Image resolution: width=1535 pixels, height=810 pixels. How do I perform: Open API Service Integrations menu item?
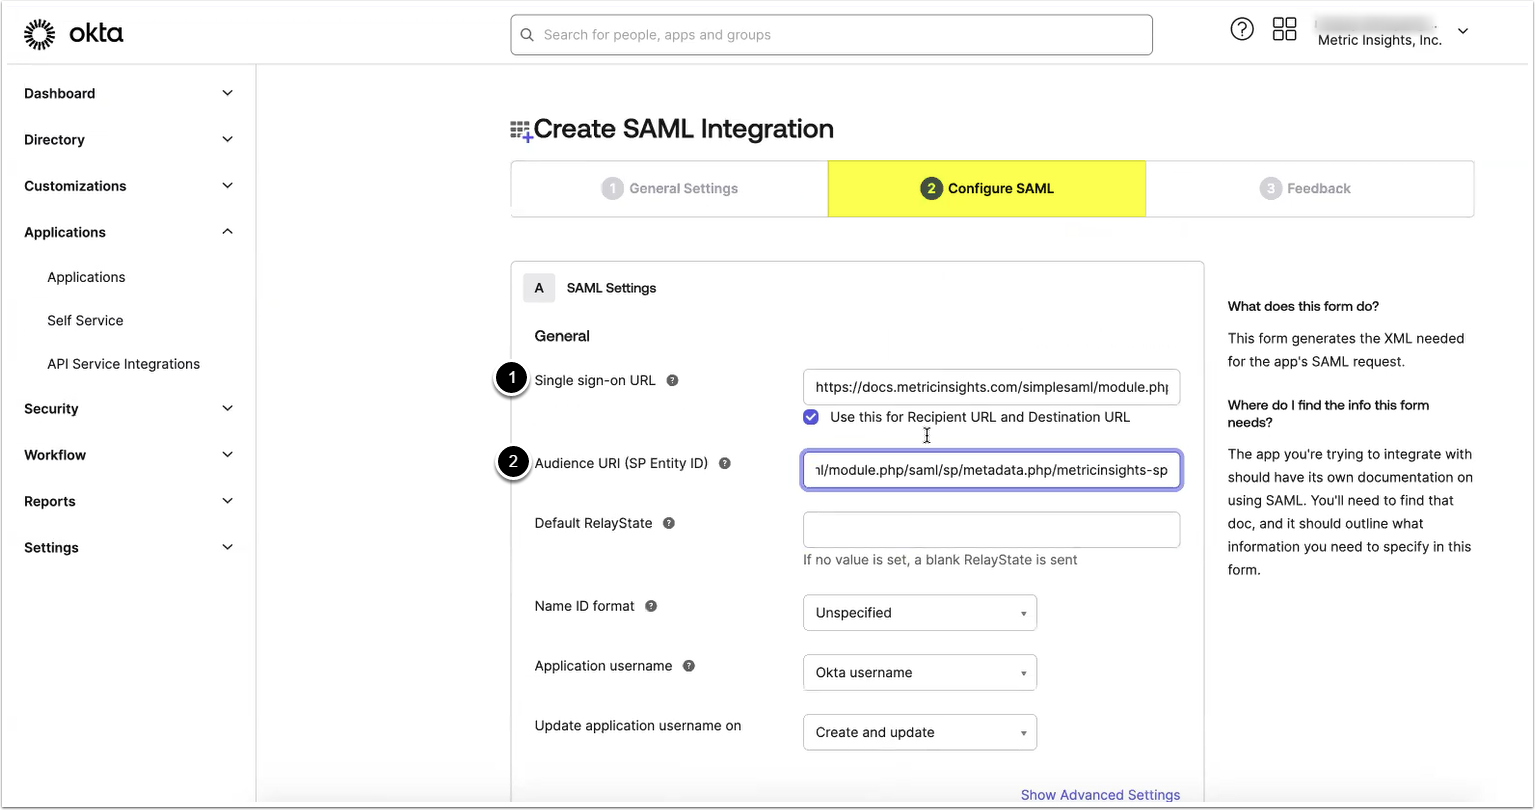click(x=123, y=364)
